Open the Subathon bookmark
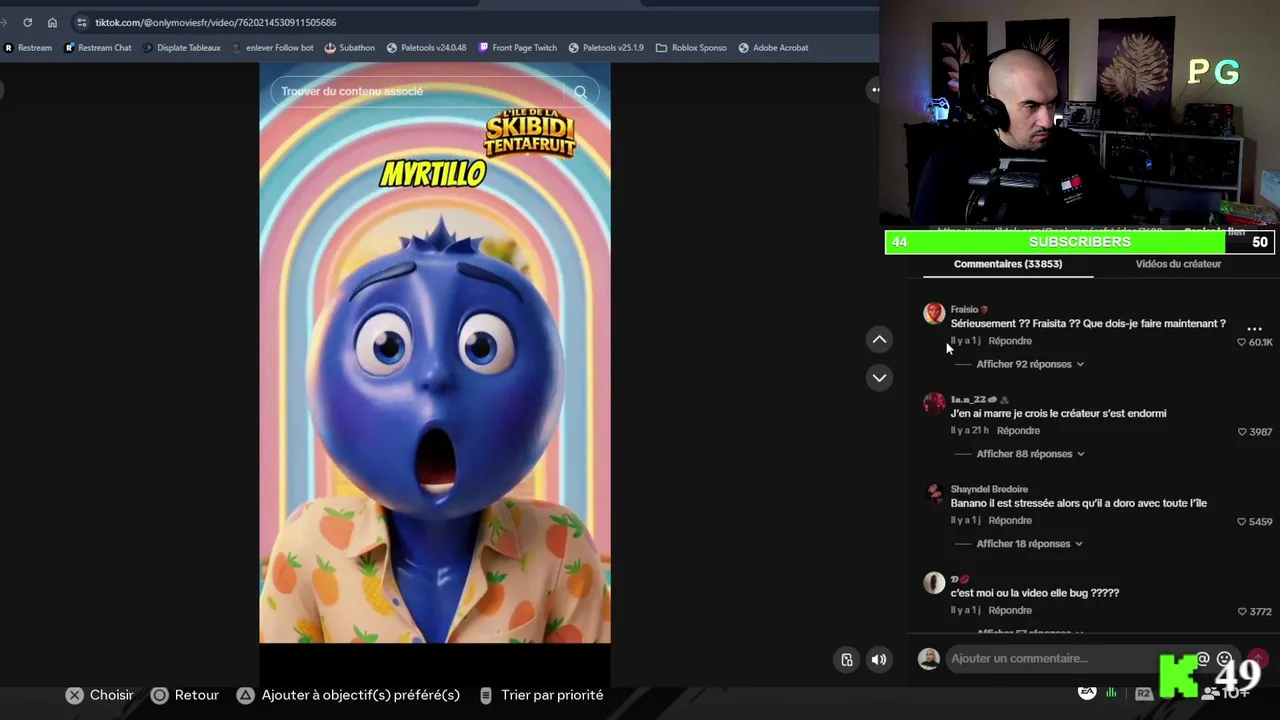 click(350, 47)
